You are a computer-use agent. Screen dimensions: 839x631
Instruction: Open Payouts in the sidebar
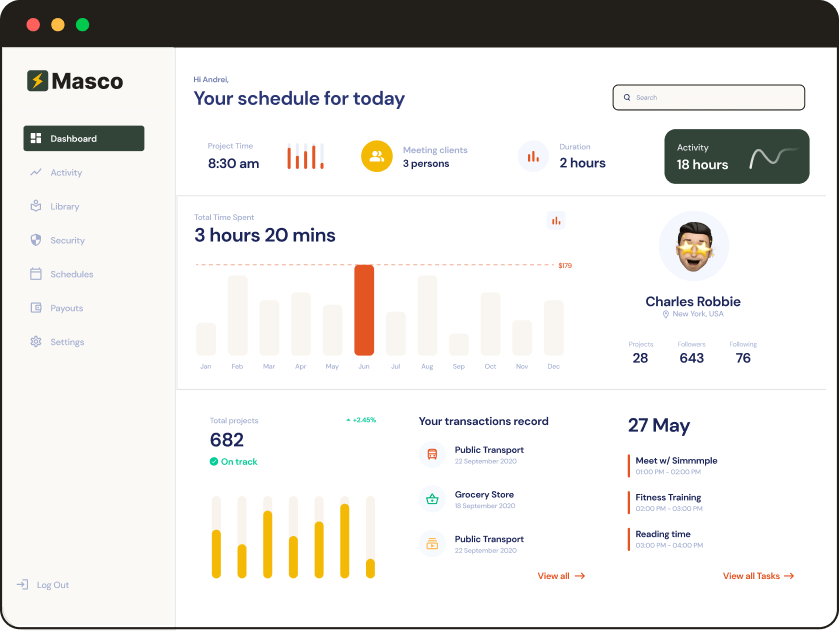coord(66,308)
